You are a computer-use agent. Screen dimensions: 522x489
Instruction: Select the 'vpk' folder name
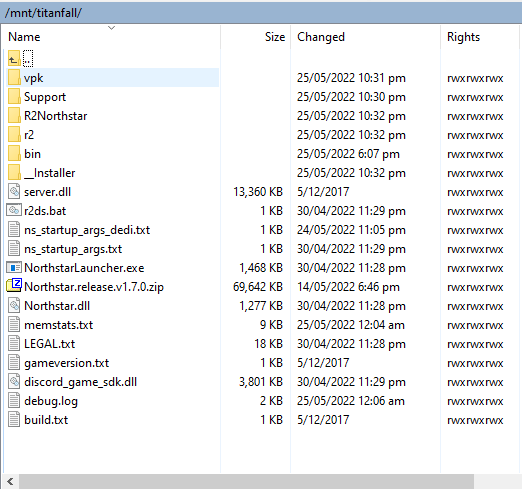point(33,78)
